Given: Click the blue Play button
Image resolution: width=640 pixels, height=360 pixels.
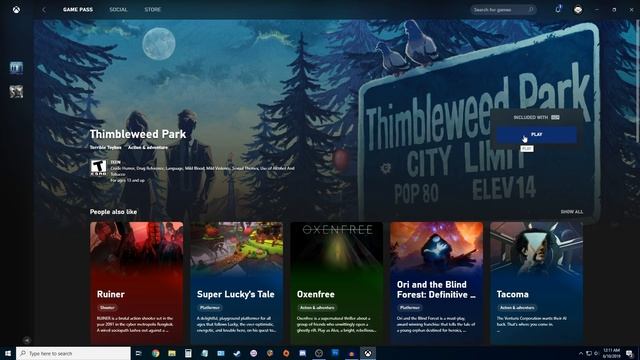Looking at the screenshot, I should pos(536,134).
